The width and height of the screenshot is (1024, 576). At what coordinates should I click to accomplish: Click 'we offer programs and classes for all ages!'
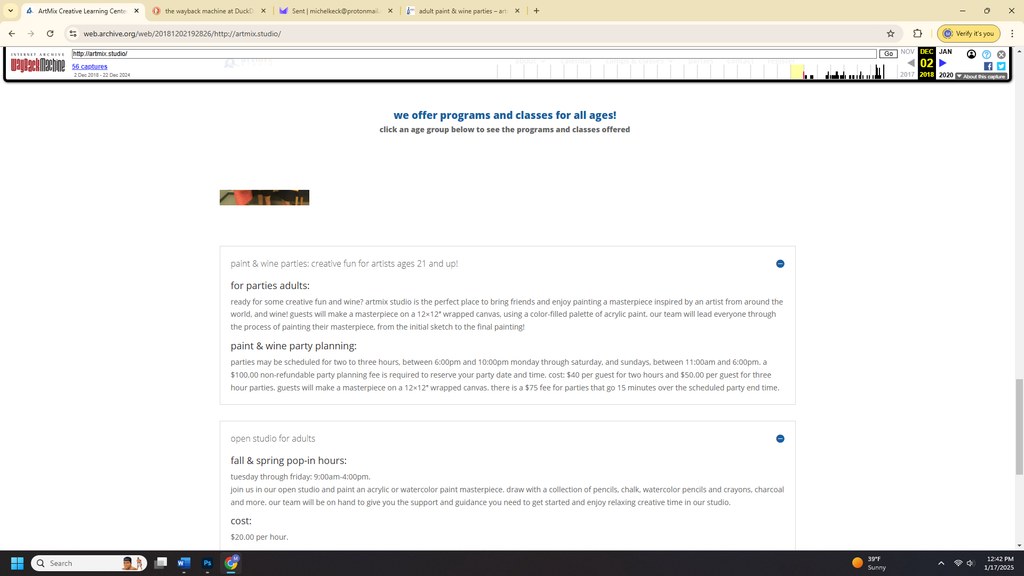pos(505,115)
